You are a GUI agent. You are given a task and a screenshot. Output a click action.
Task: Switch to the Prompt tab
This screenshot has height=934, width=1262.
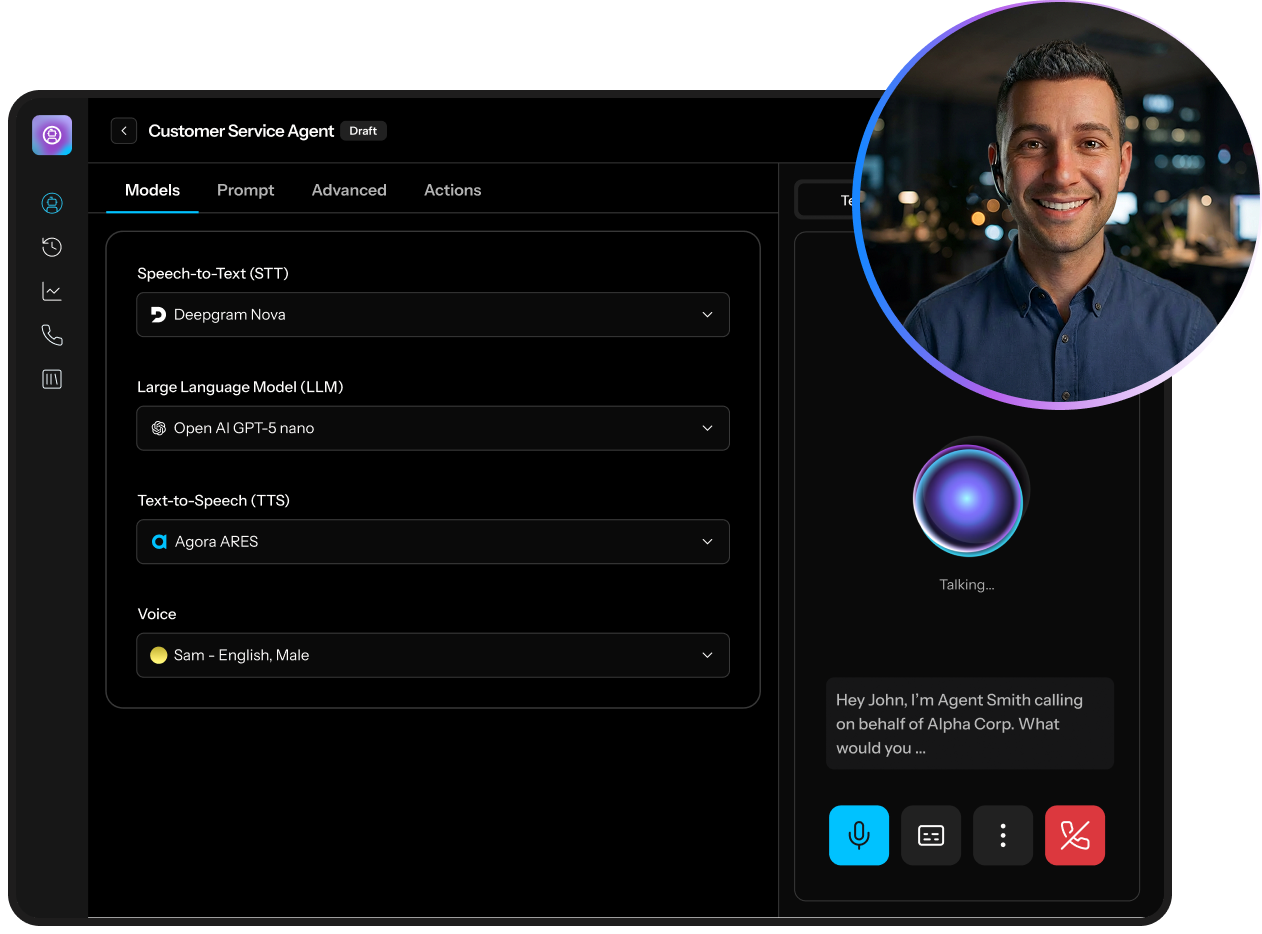[x=245, y=190]
